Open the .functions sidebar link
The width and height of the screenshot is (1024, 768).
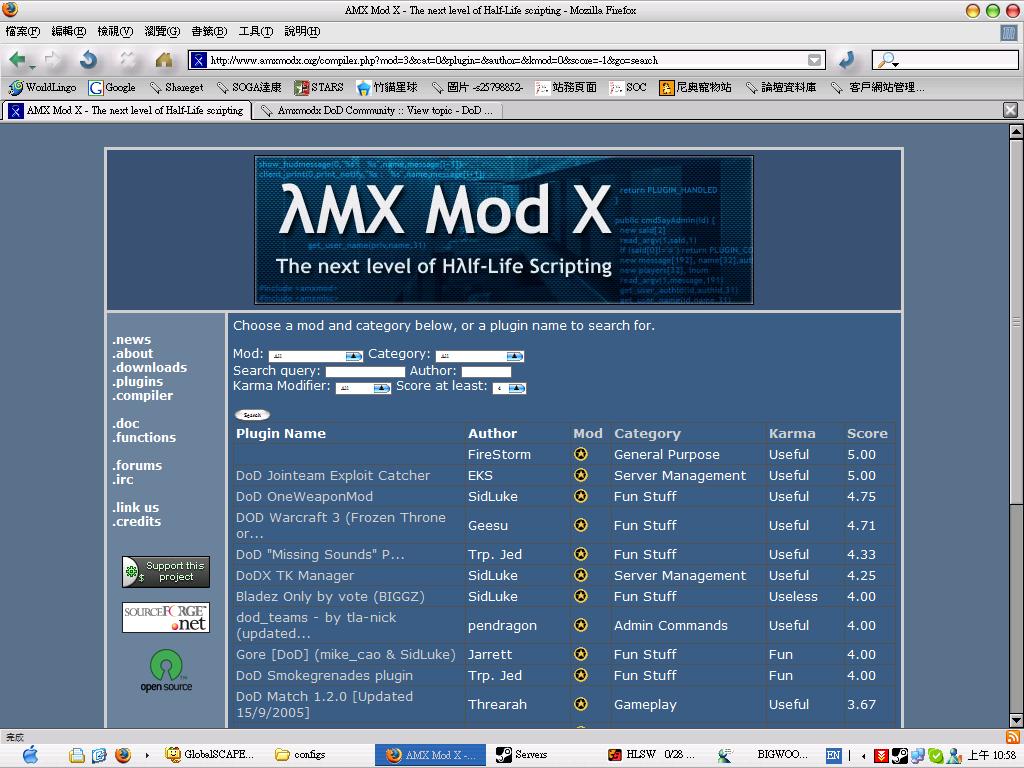(144, 438)
